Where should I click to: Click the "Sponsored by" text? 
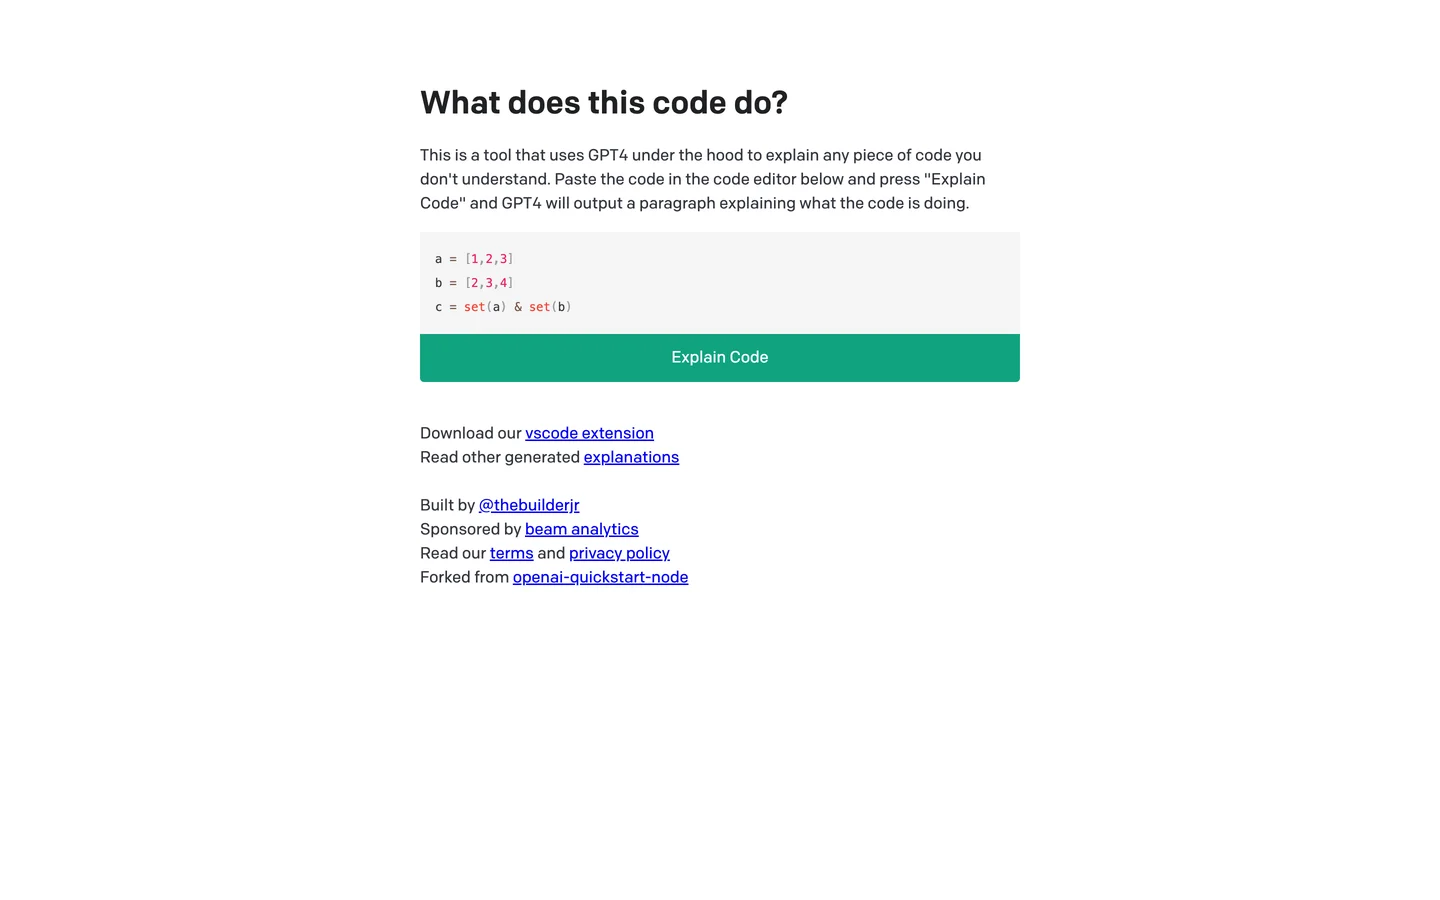click(x=470, y=529)
